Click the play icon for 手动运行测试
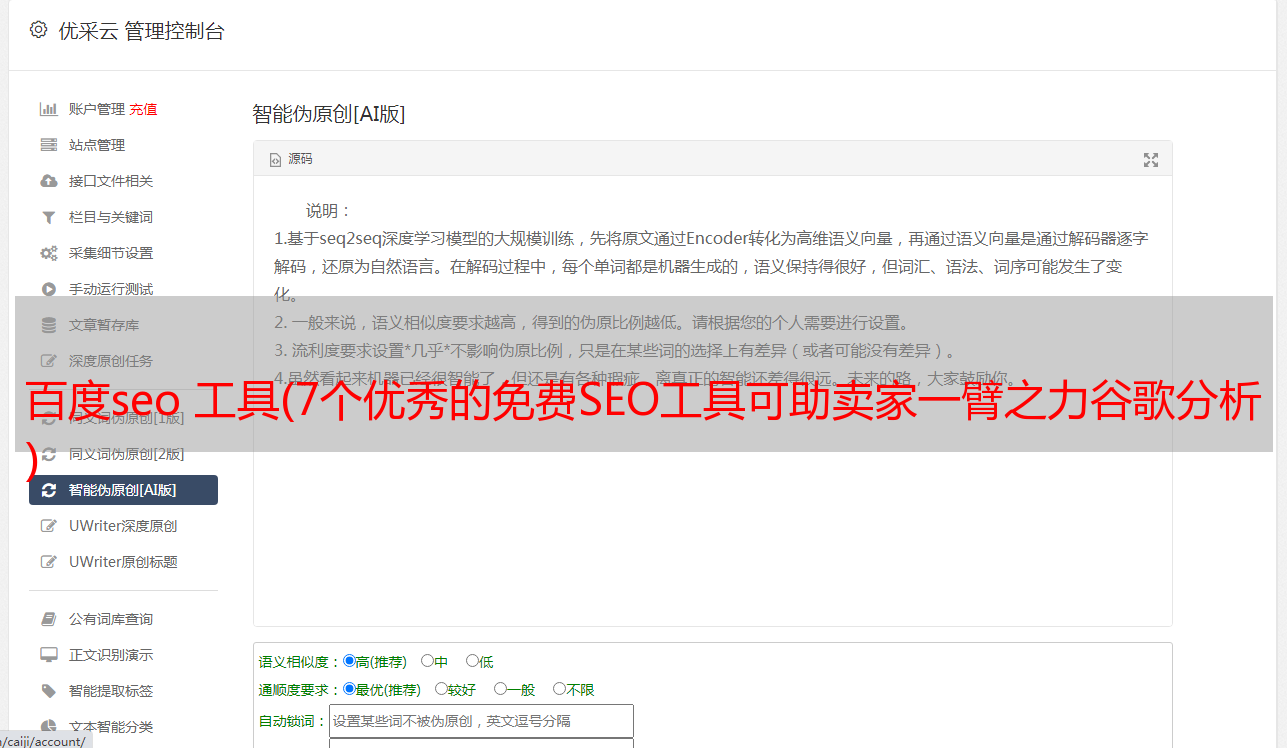Image resolution: width=1287 pixels, height=748 pixels. click(x=48, y=289)
